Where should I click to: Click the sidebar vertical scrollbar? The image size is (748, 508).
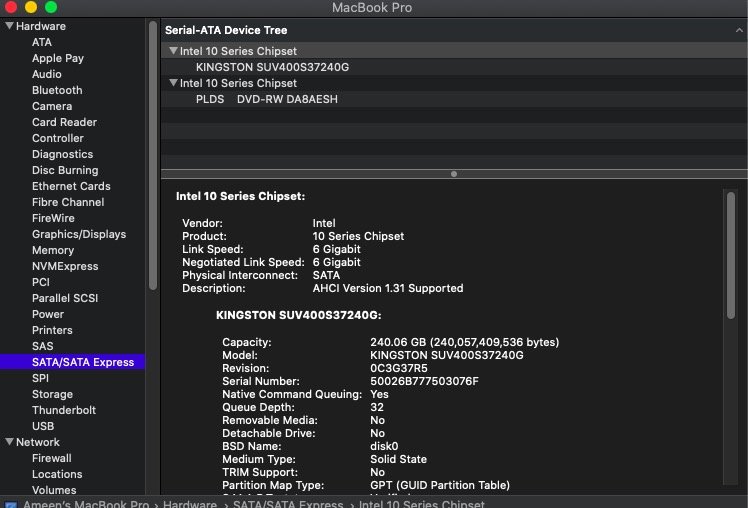click(x=153, y=156)
